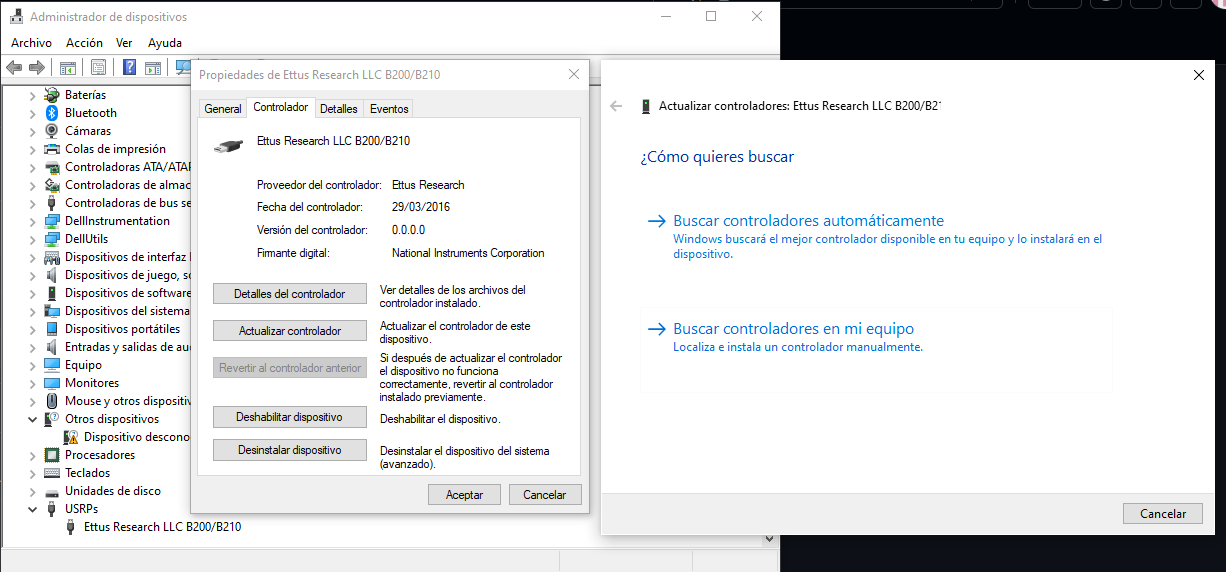Click the Procesadores chip icon

52,455
